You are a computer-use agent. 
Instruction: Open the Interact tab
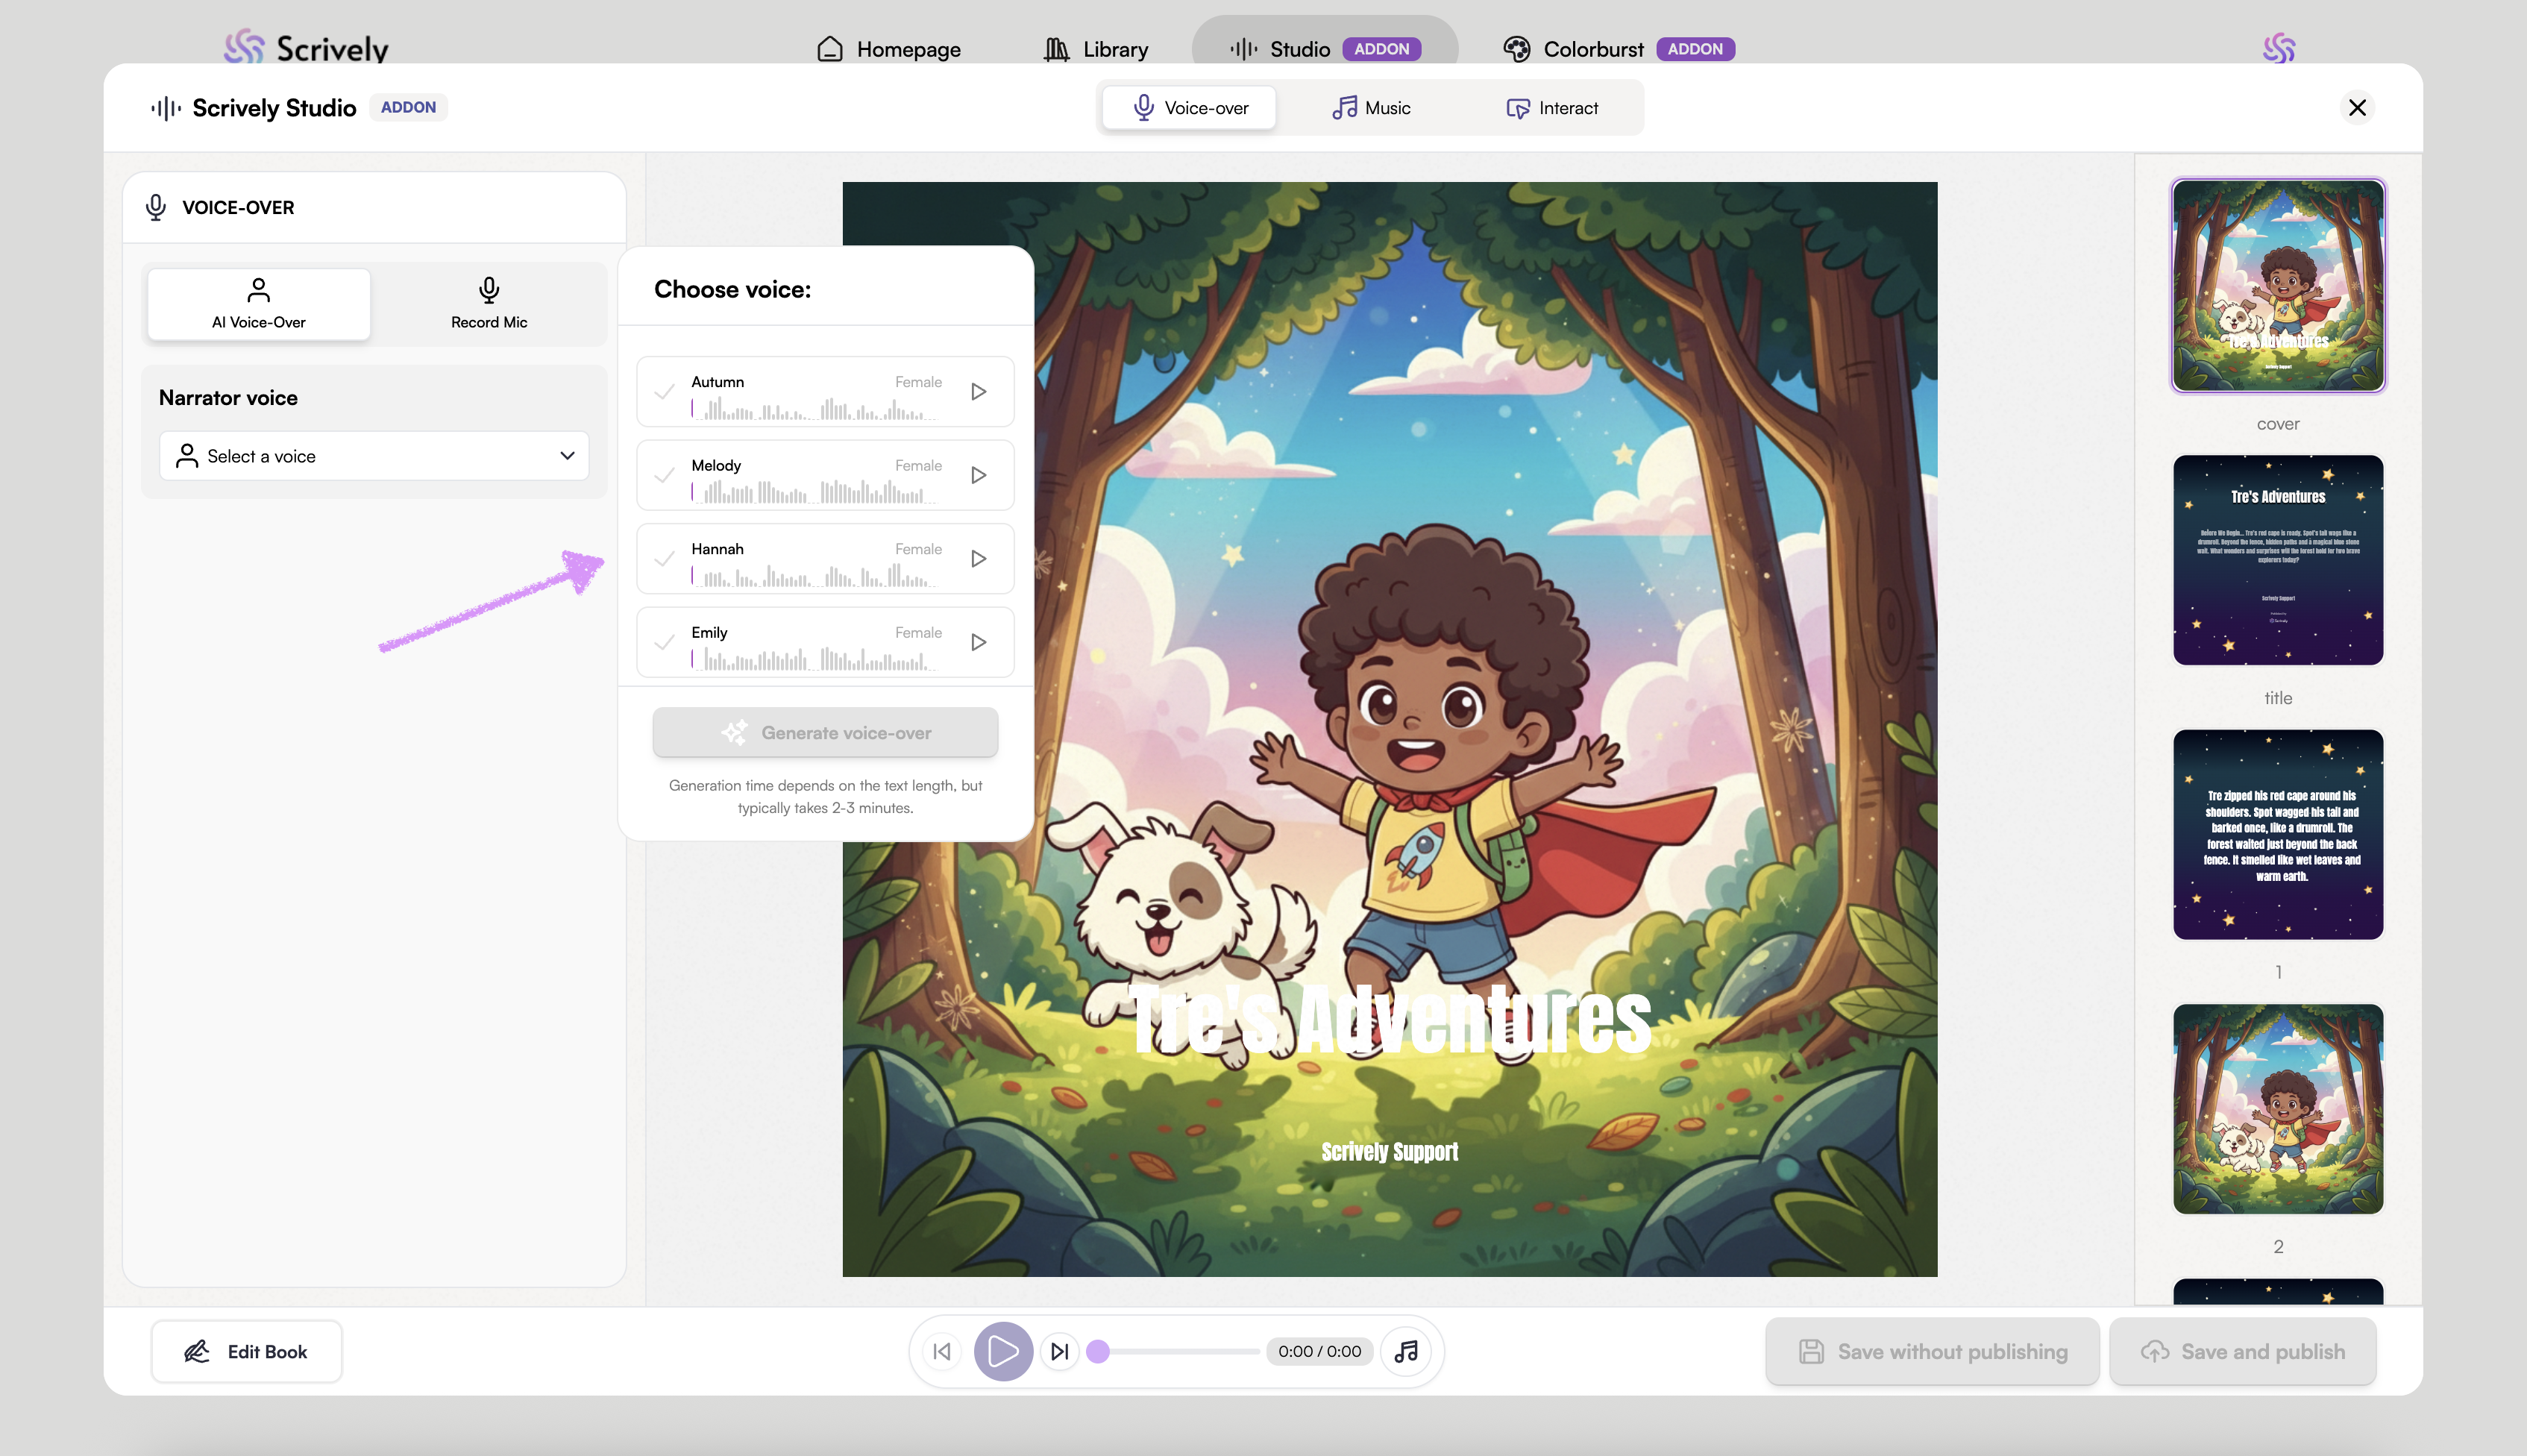1552,108
